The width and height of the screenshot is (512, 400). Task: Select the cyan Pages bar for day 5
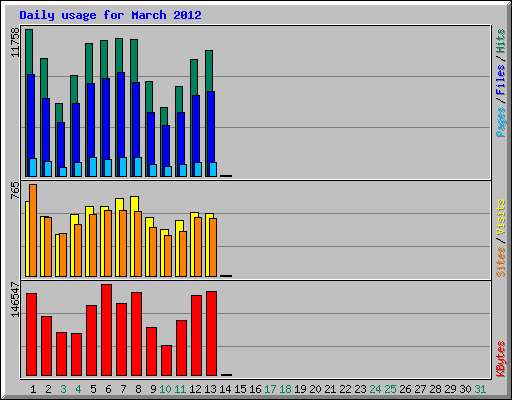click(x=93, y=167)
